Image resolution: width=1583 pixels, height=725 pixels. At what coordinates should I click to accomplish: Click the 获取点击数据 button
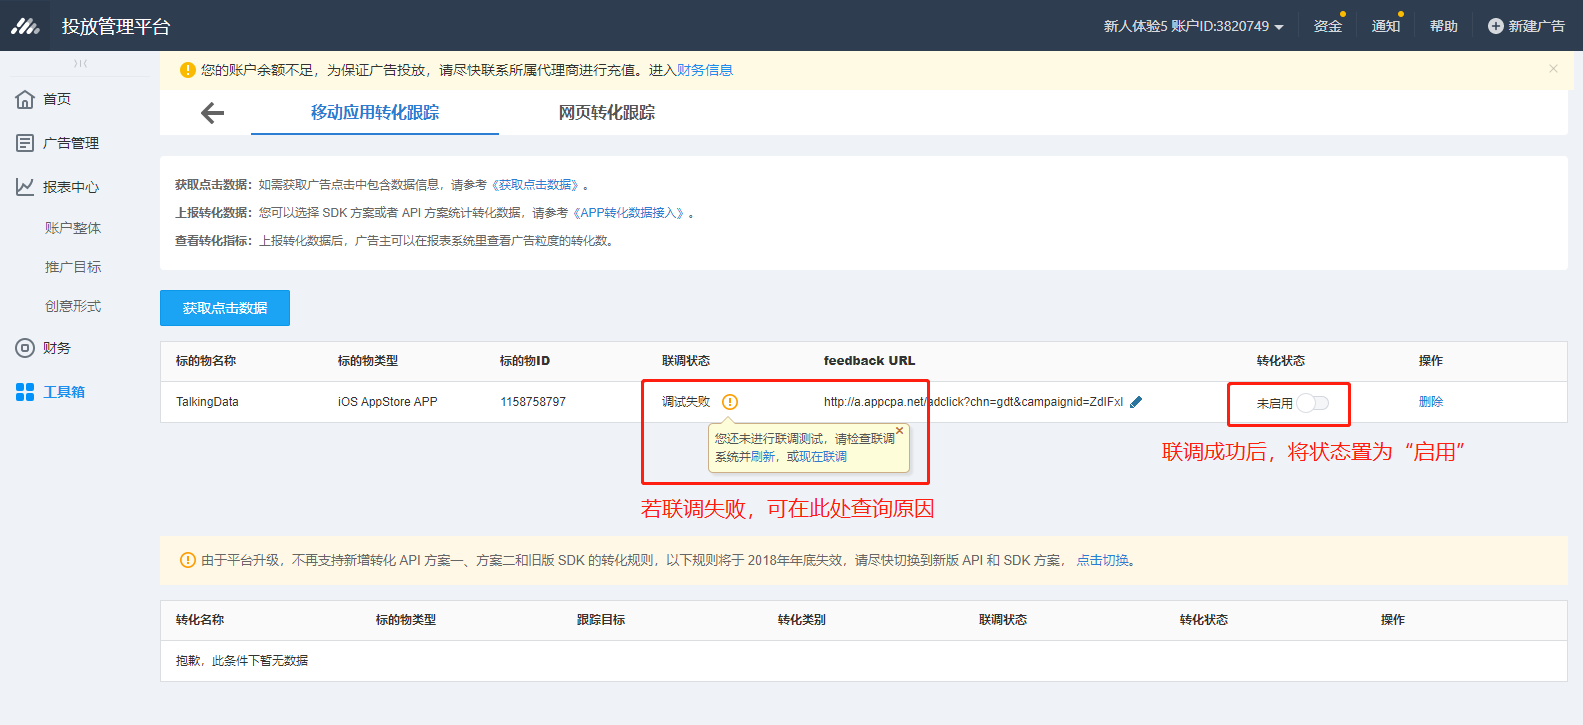pos(225,308)
